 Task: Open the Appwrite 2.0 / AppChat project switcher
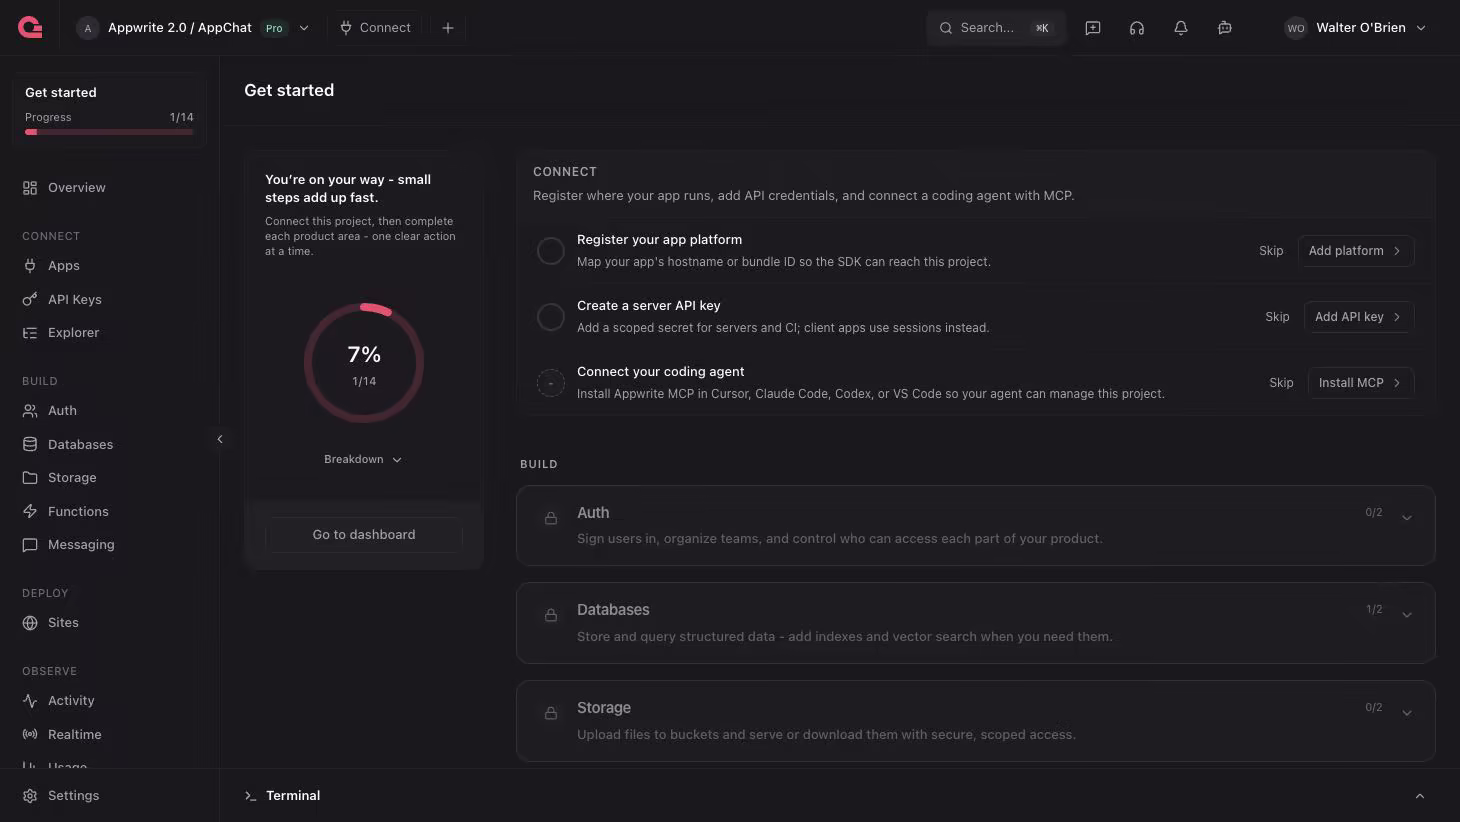point(193,28)
